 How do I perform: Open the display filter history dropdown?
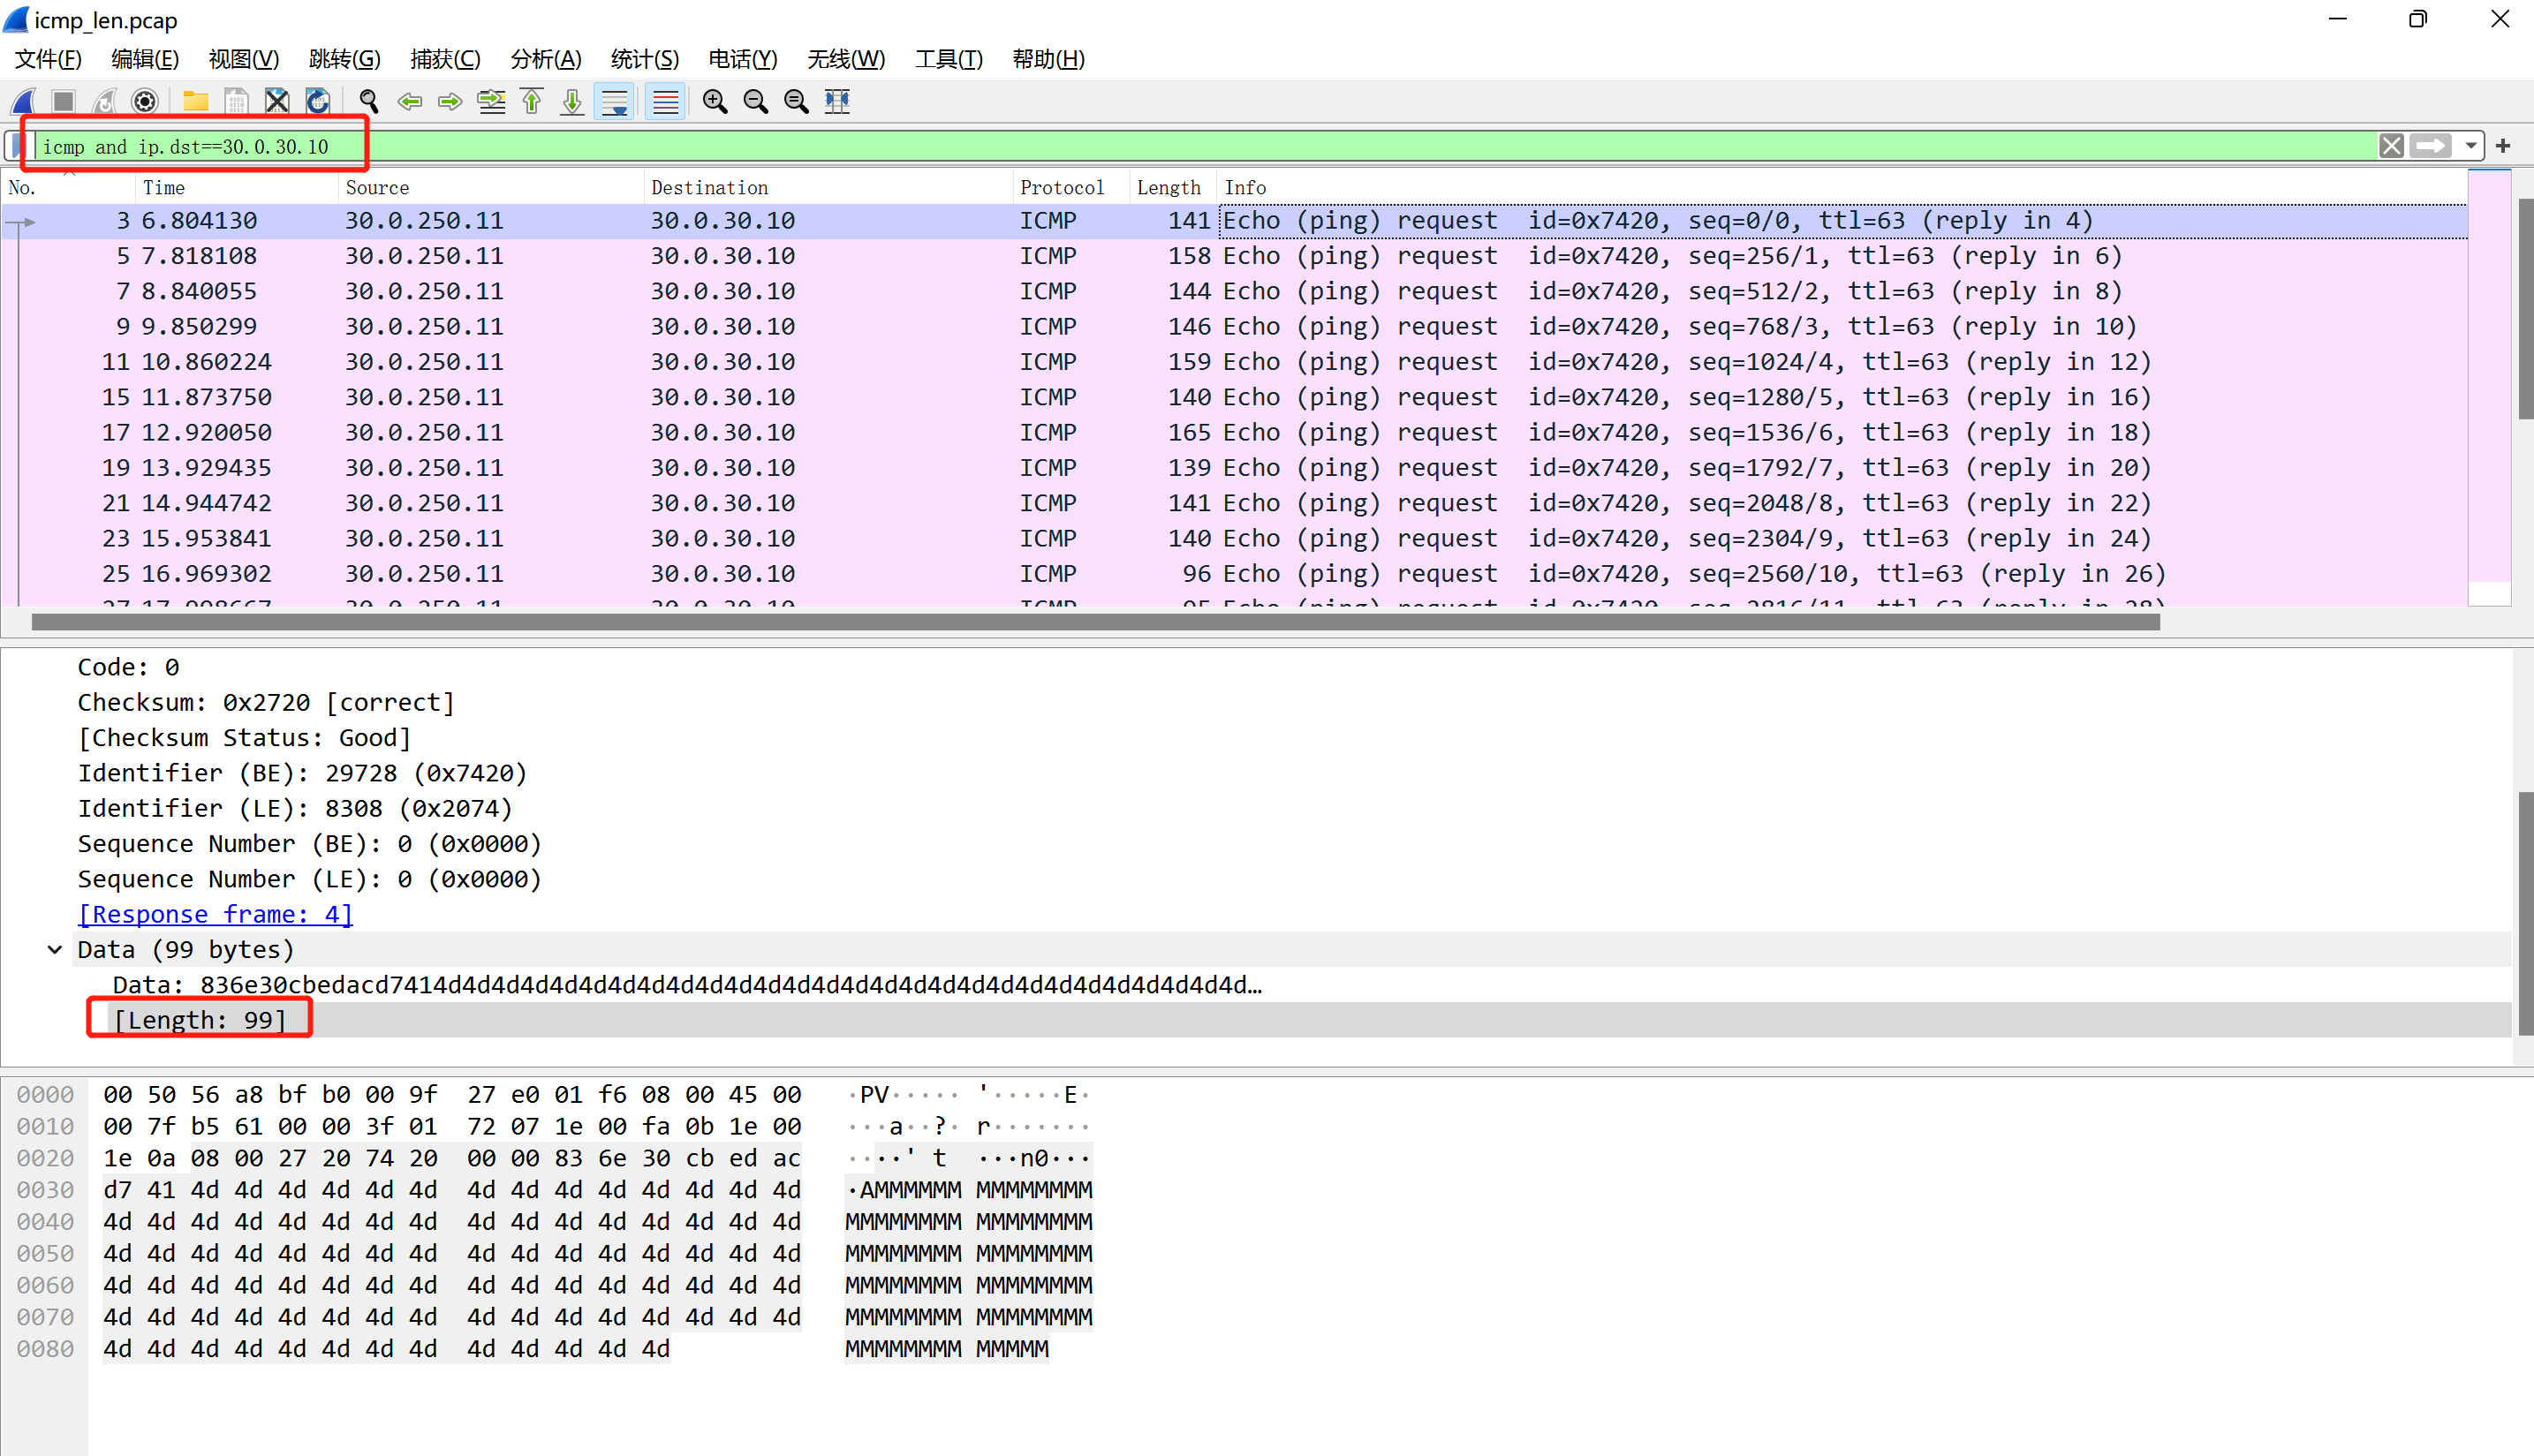[x=2471, y=146]
